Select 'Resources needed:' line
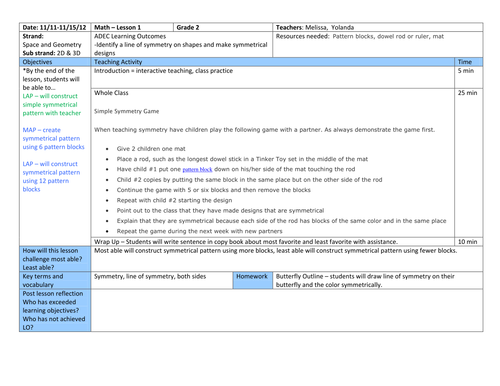Screen dimensions: 500x386 coord(359,36)
